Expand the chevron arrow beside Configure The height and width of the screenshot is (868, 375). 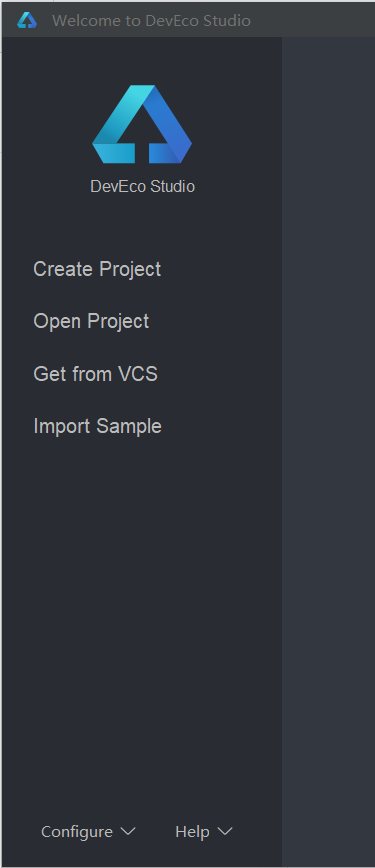tap(127, 831)
